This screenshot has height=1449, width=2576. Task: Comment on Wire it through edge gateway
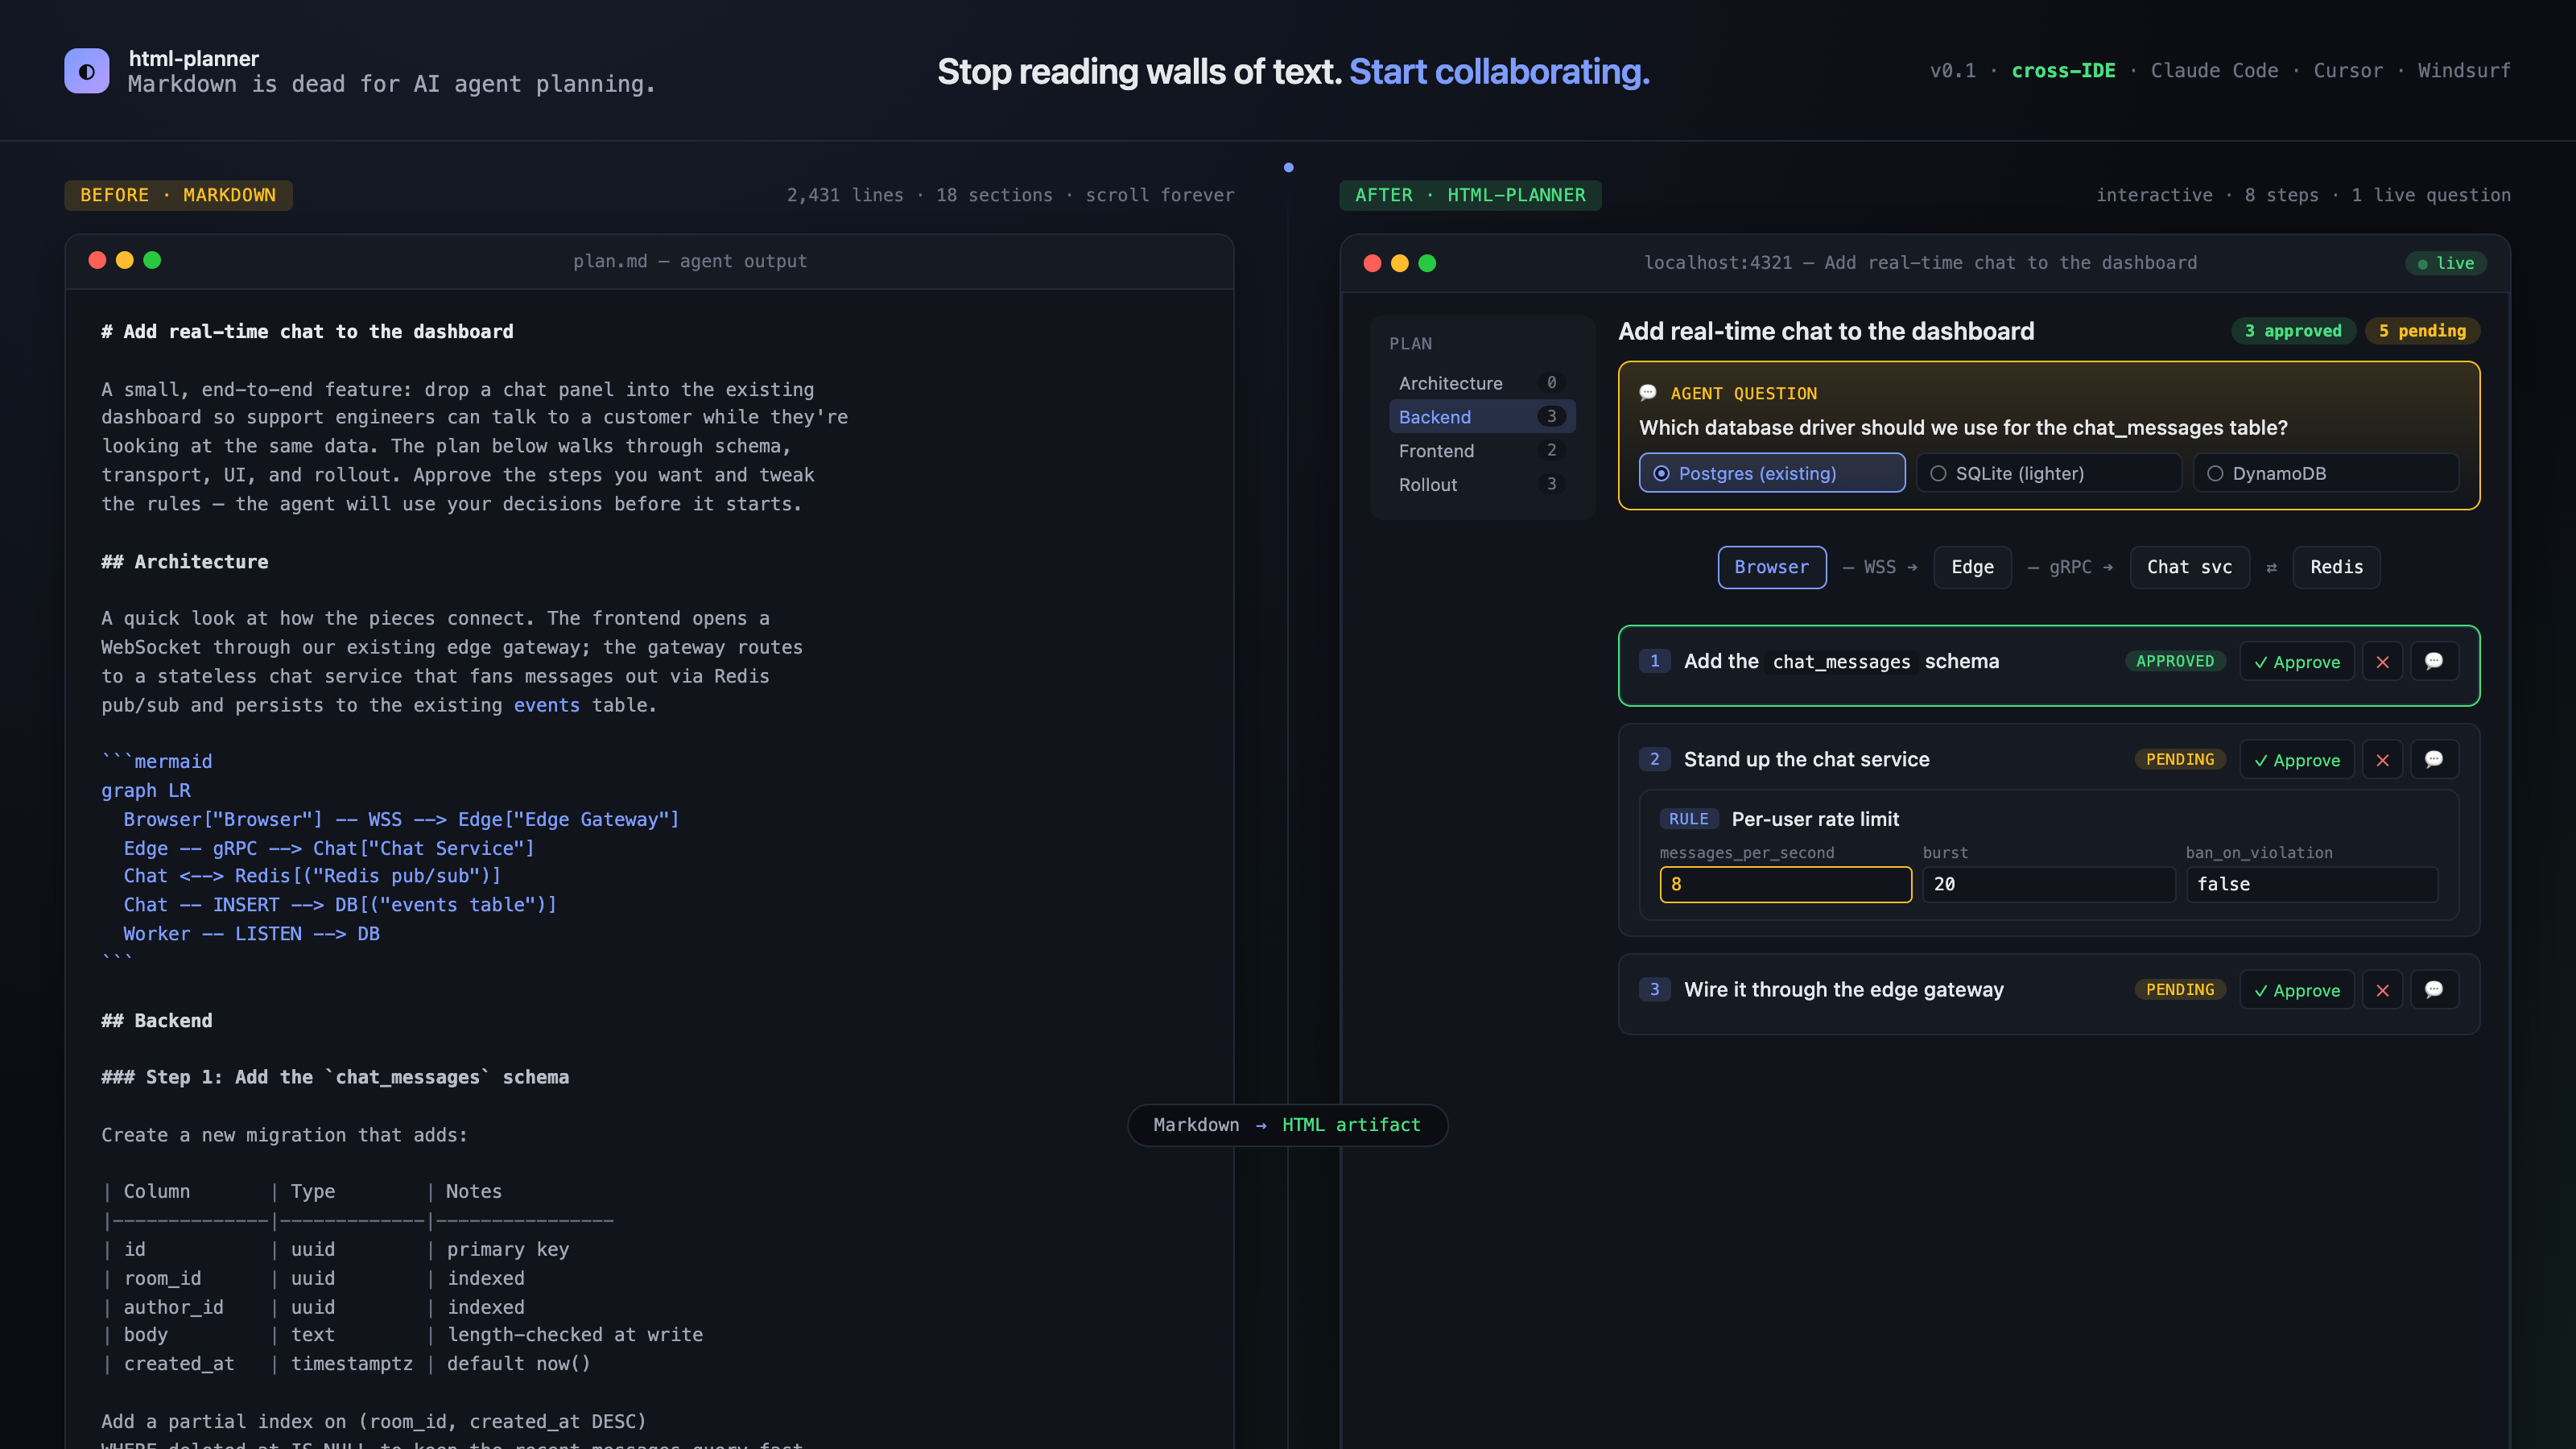click(2434, 990)
